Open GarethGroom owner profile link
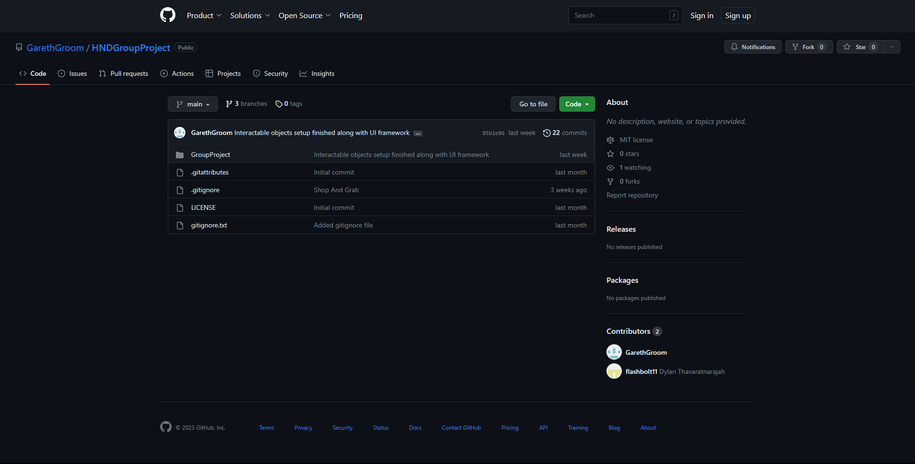This screenshot has width=915, height=464. coord(55,48)
